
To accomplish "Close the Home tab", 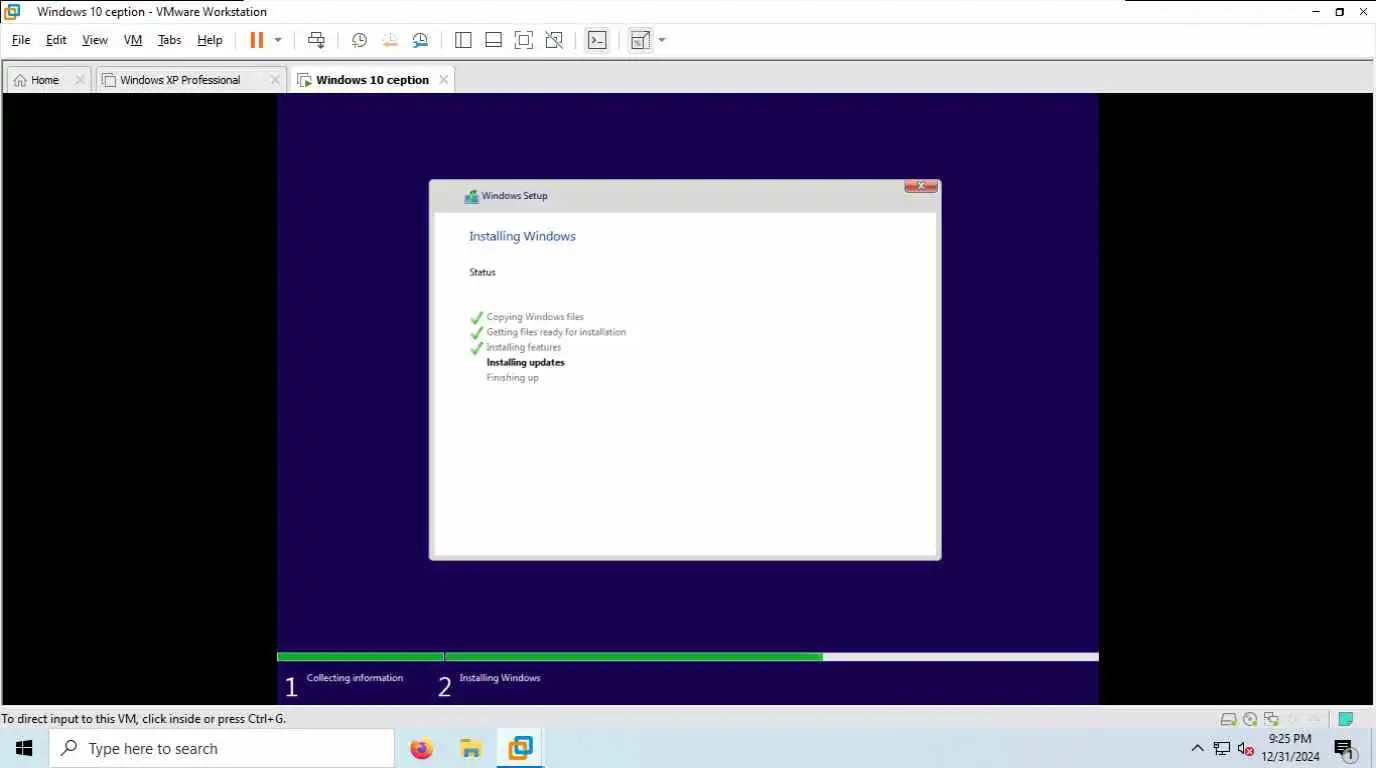I will pyautogui.click(x=80, y=80).
